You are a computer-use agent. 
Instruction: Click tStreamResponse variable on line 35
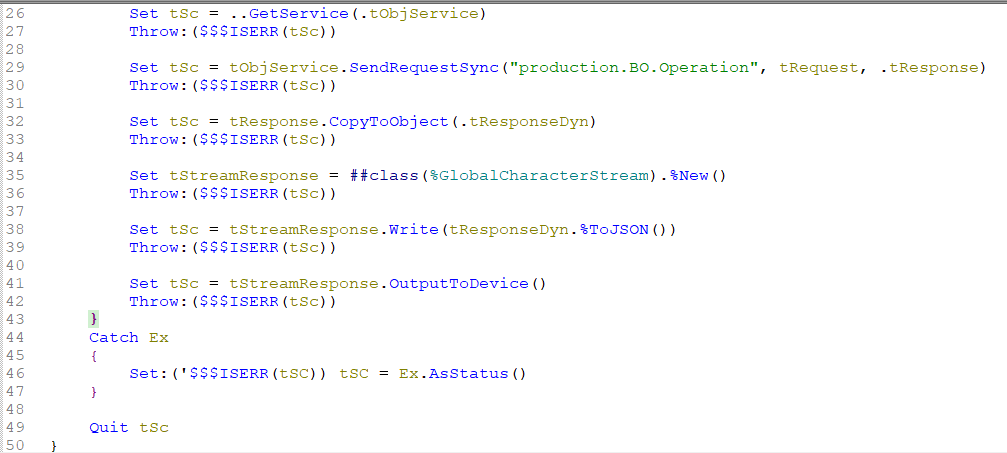coord(244,175)
